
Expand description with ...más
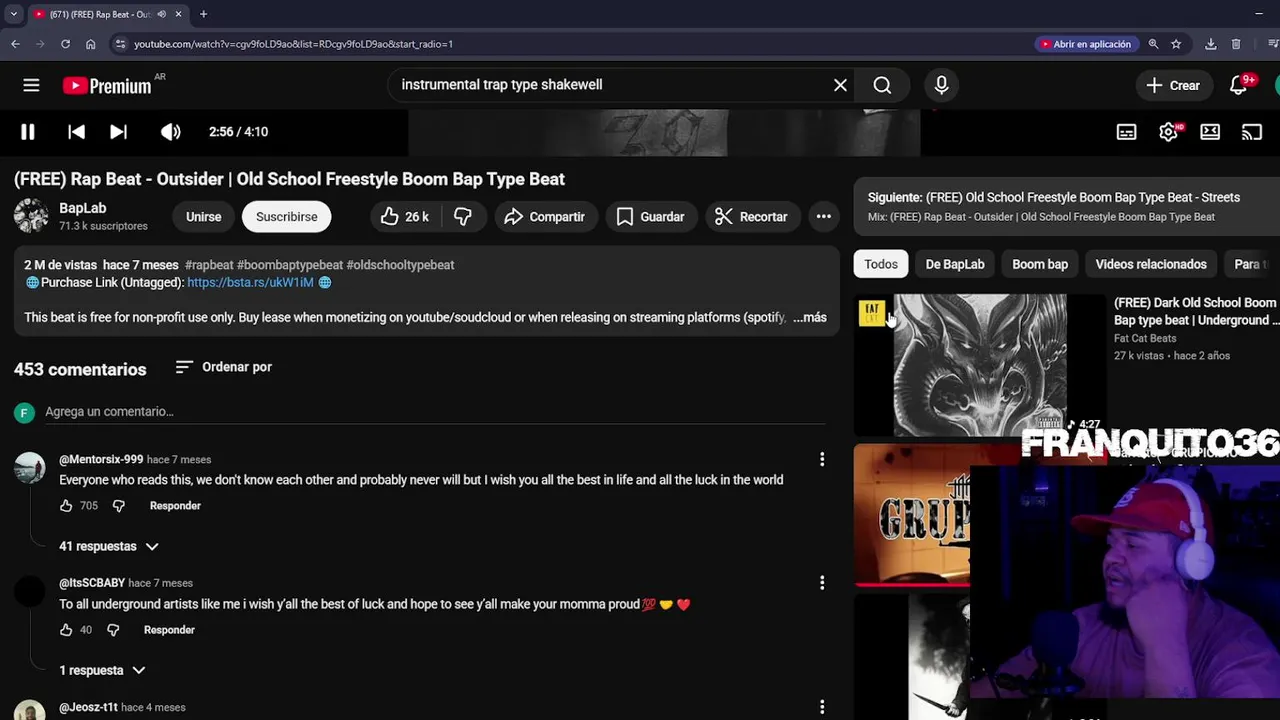809,318
